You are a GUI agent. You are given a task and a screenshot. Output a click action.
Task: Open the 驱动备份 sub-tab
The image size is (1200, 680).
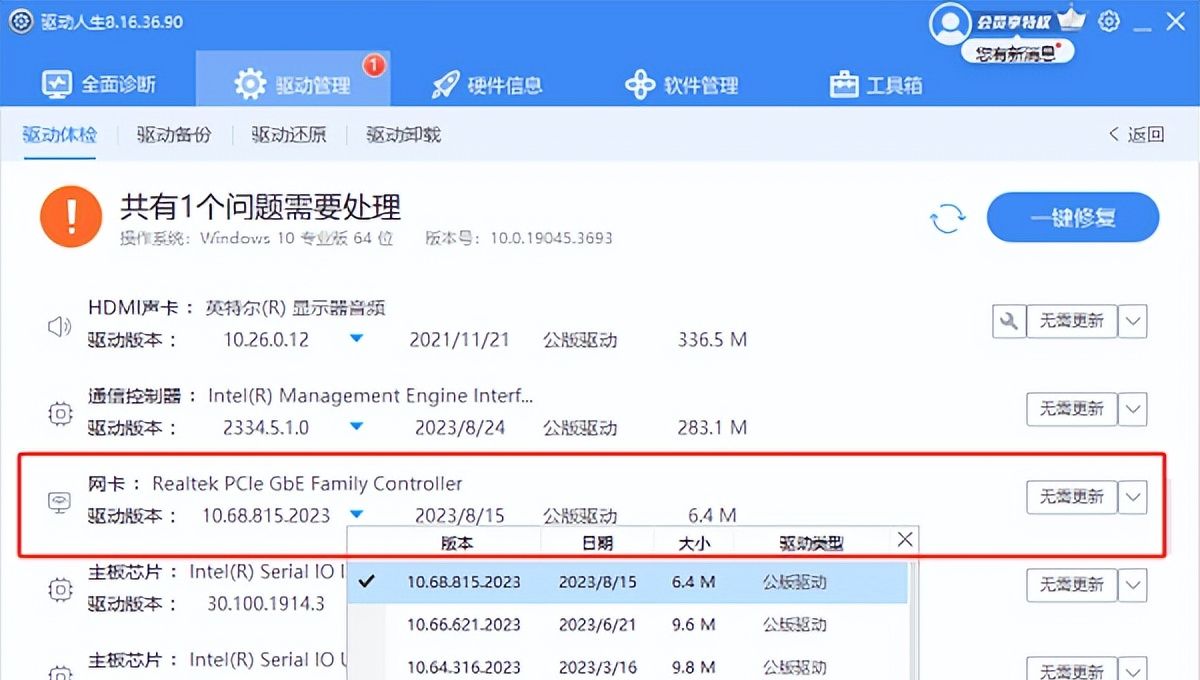click(x=174, y=135)
